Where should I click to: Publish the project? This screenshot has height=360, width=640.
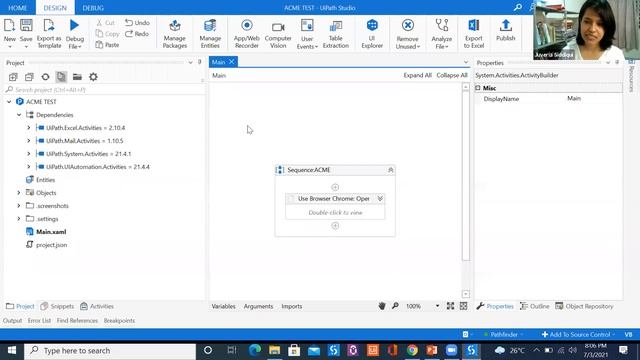505,30
